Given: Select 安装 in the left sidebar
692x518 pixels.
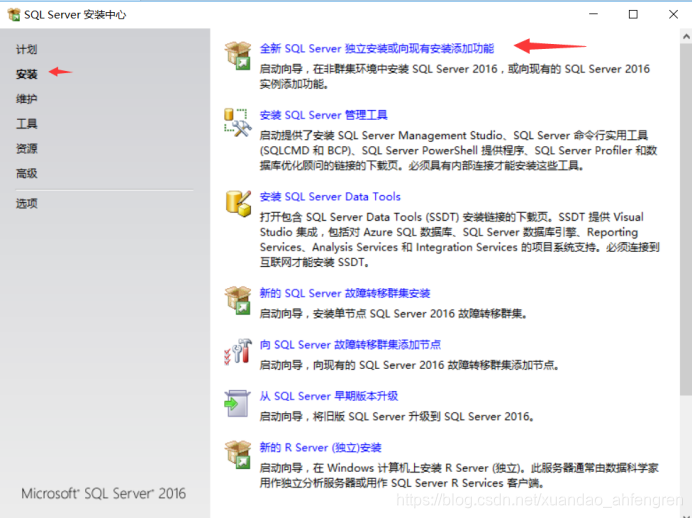Looking at the screenshot, I should (26, 74).
